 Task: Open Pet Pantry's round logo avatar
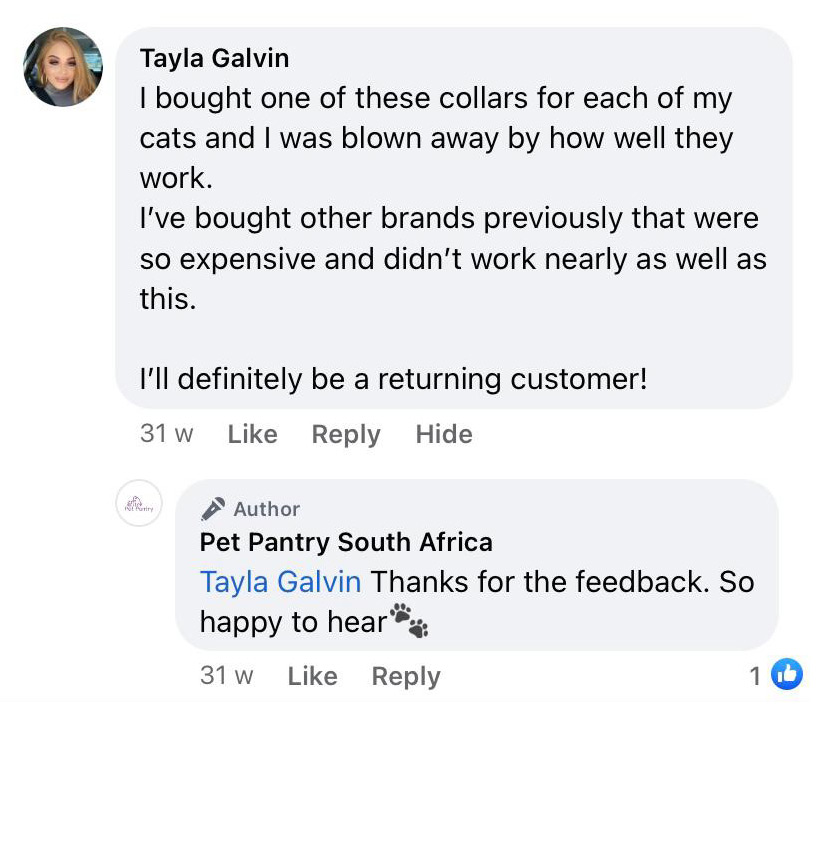click(x=139, y=503)
